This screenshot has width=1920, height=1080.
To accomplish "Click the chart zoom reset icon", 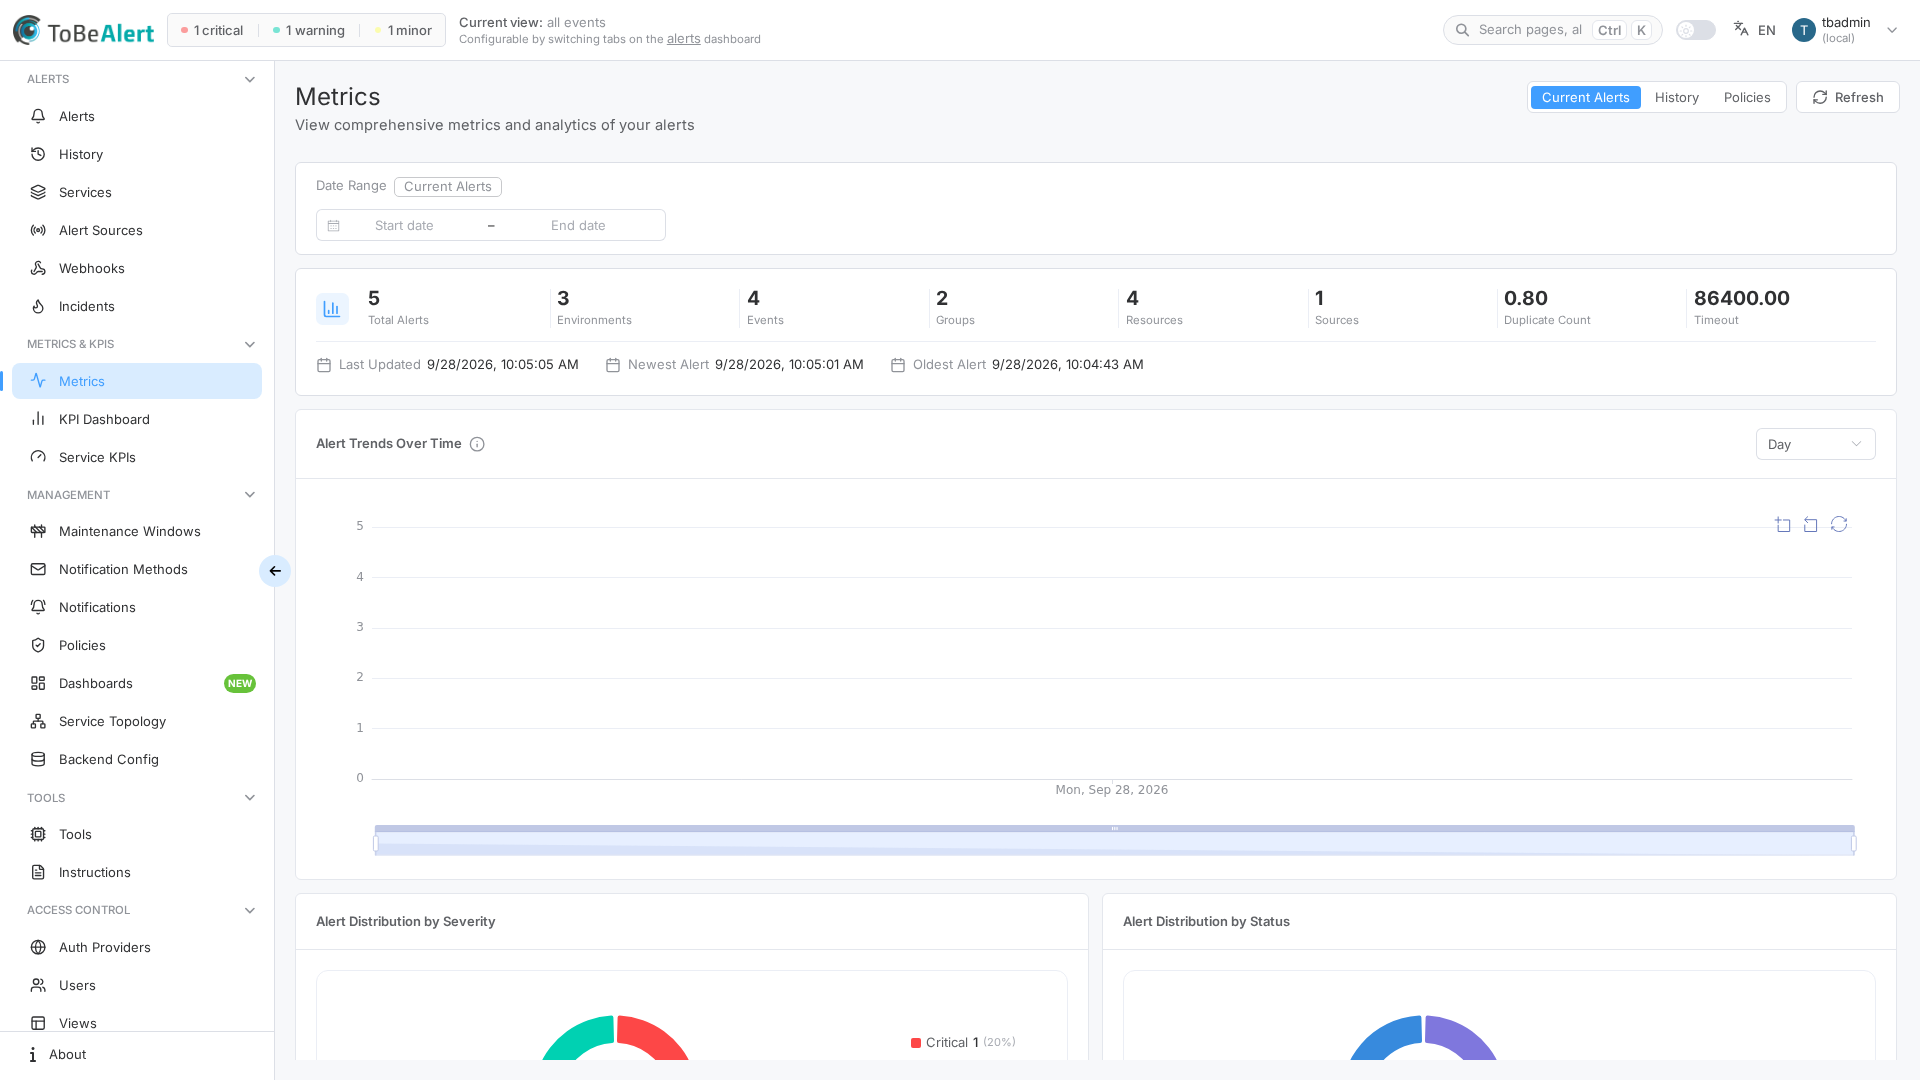I will (x=1811, y=524).
